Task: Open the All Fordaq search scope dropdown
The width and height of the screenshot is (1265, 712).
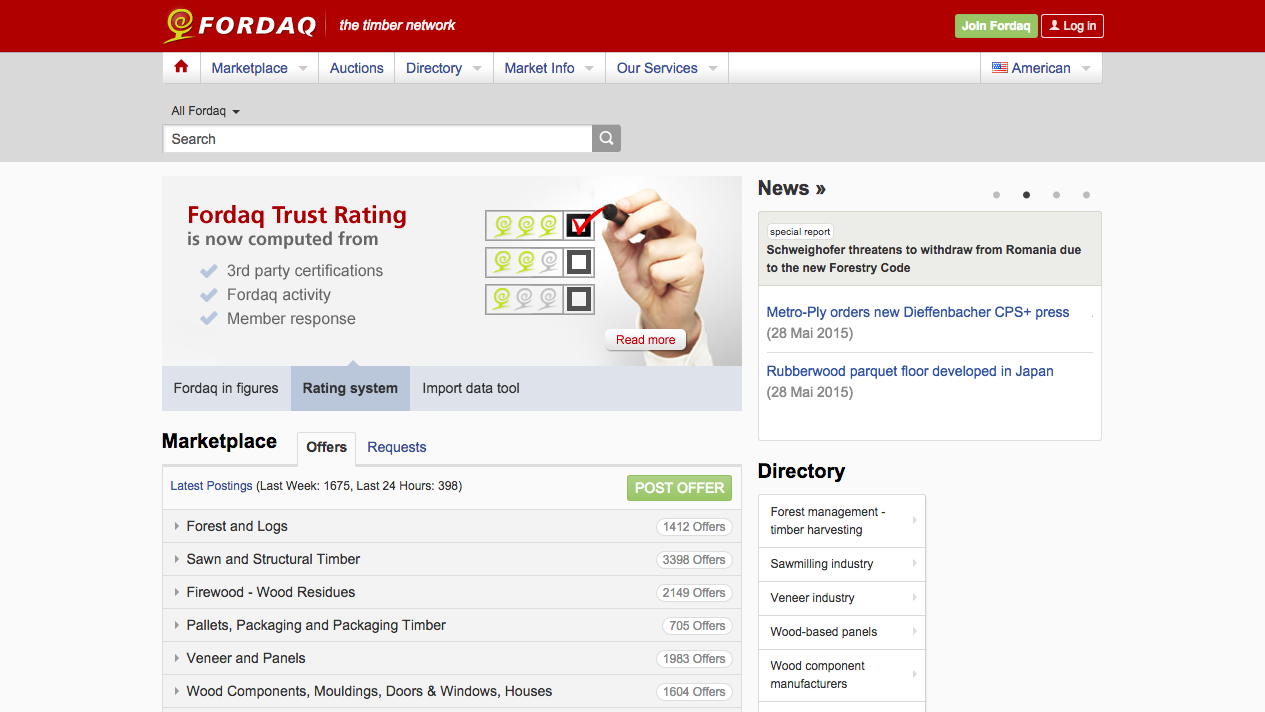Action: [205, 111]
